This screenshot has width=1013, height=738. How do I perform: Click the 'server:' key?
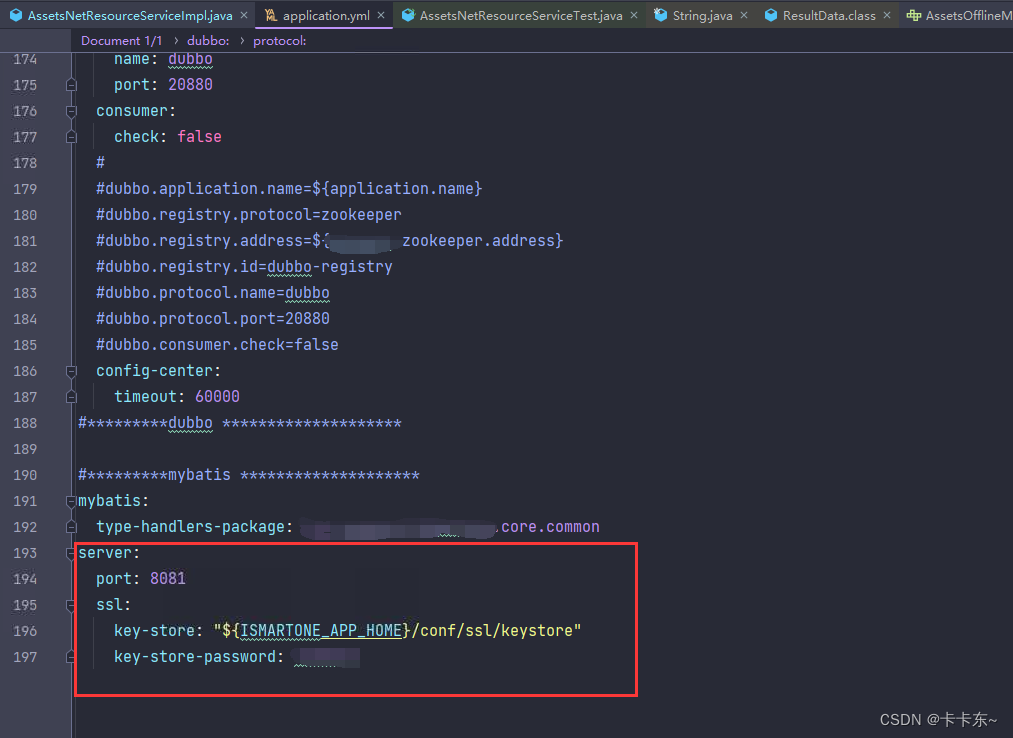coord(109,553)
